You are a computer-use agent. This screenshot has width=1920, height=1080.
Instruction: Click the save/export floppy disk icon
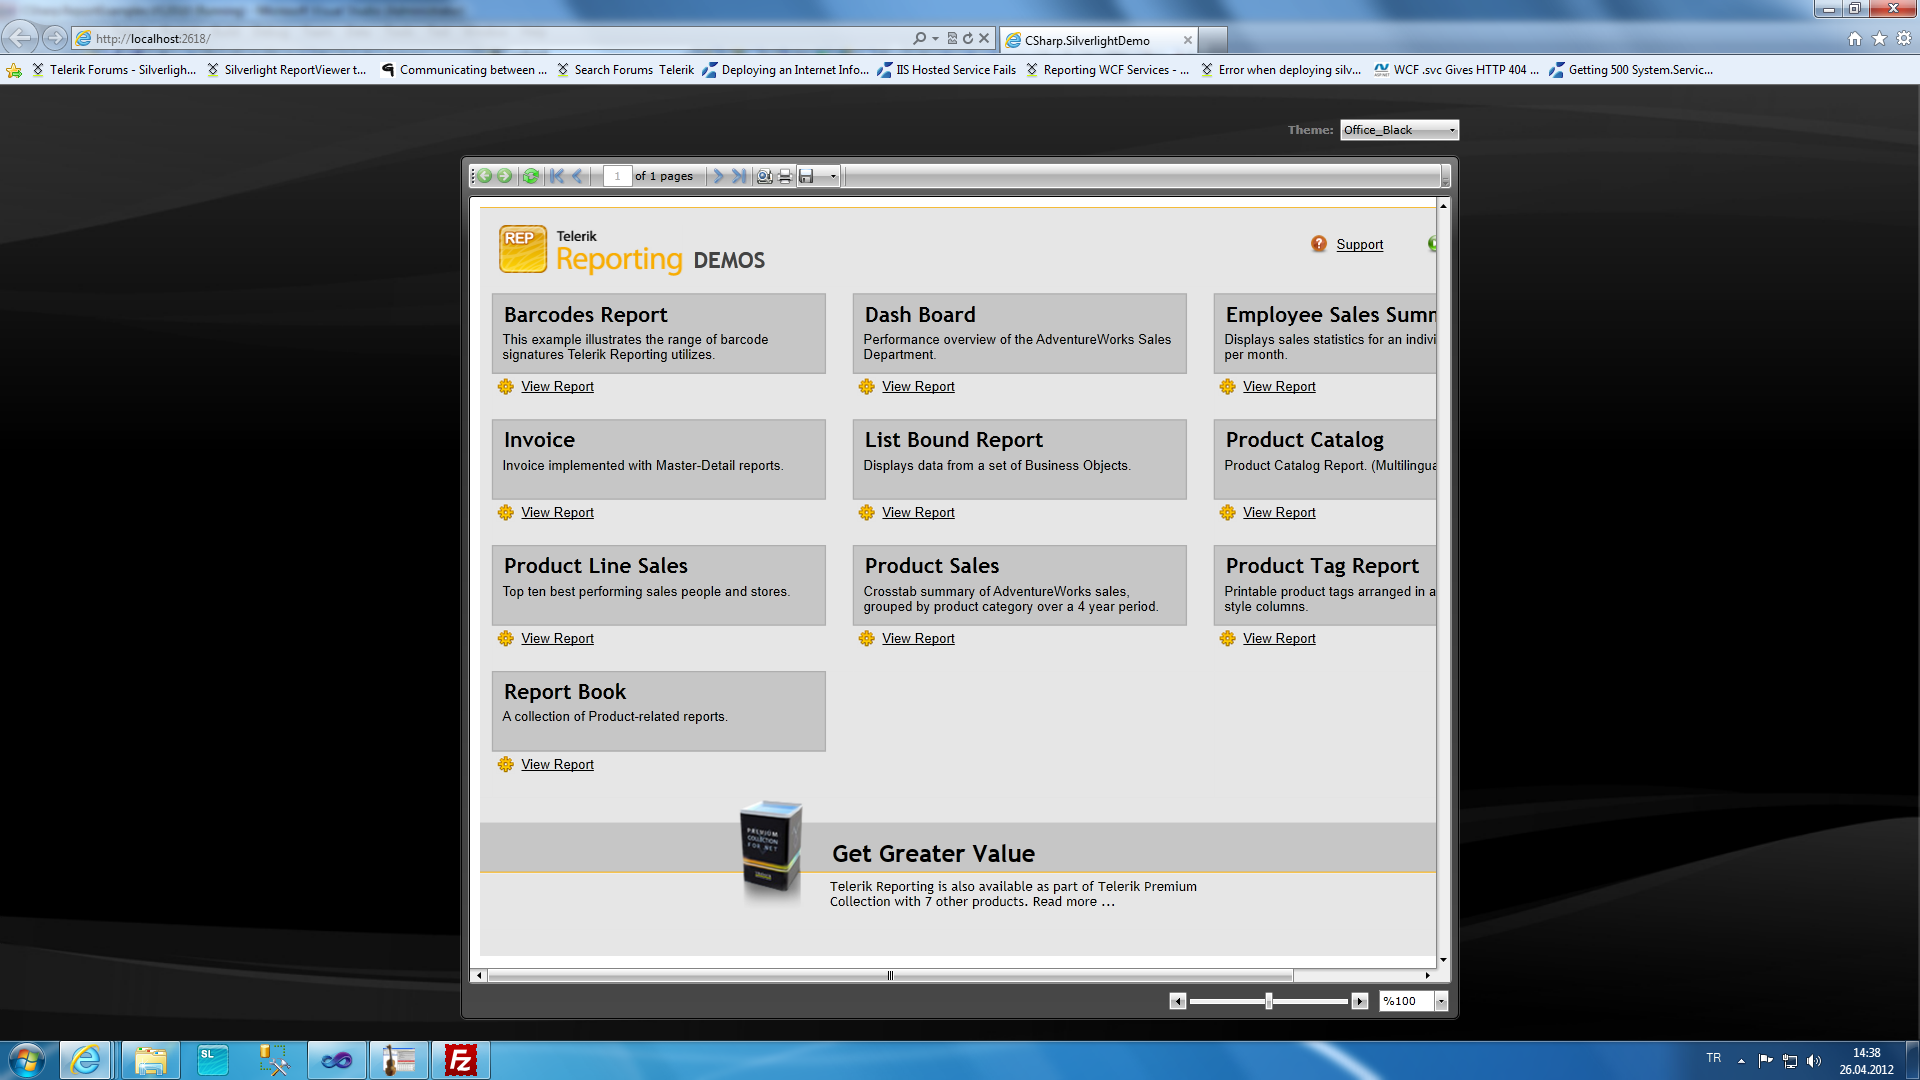click(x=807, y=176)
